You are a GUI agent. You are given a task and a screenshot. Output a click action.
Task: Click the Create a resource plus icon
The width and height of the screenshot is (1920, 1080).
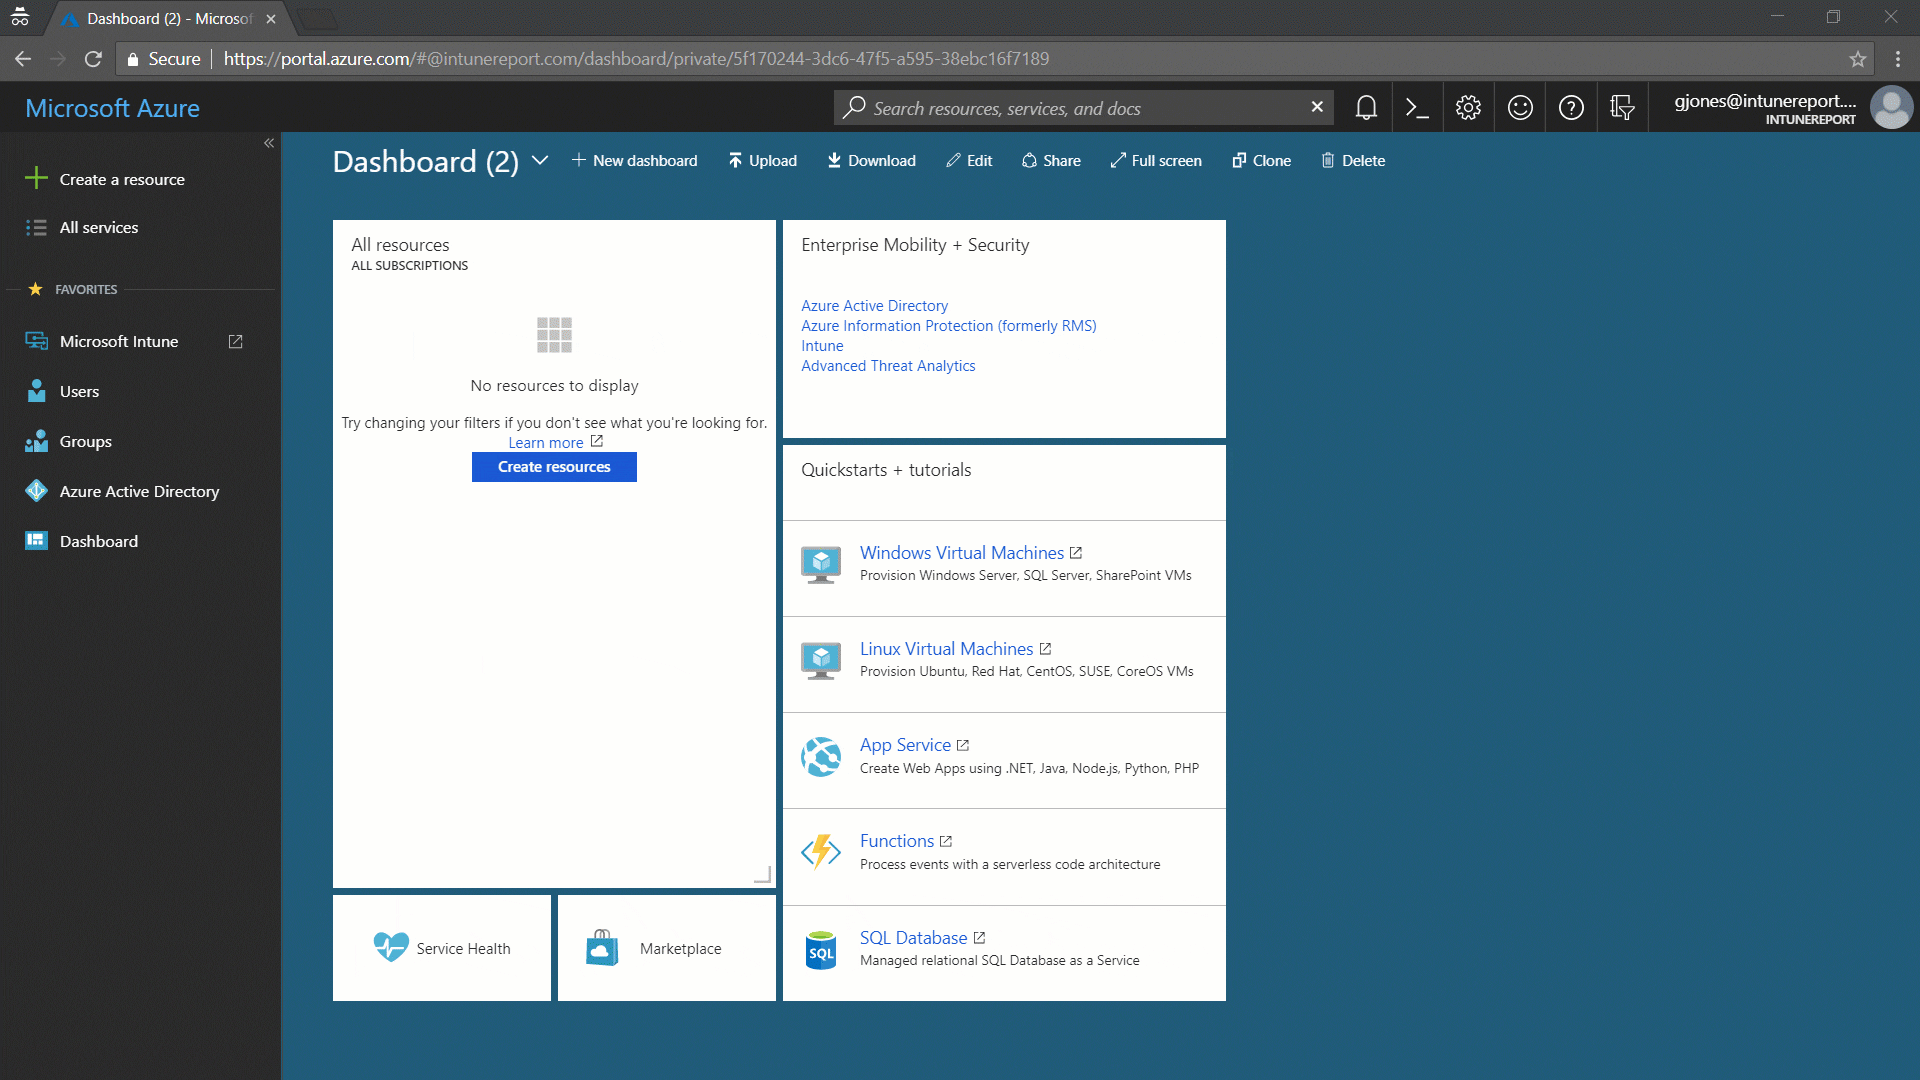(x=36, y=179)
